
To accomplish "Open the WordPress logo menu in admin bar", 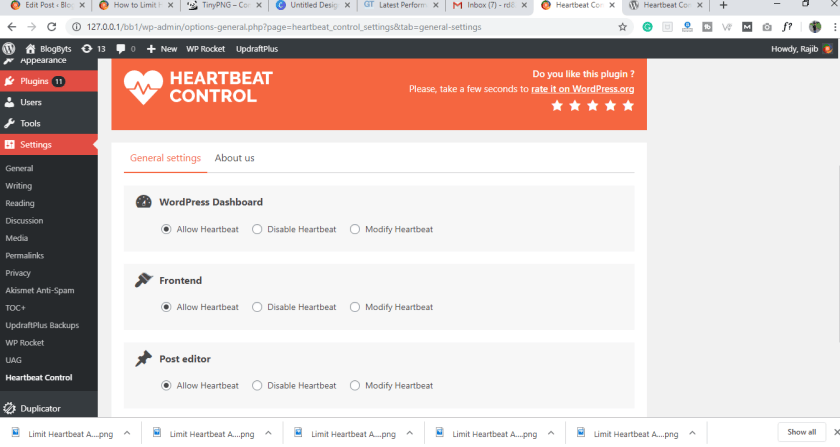I will pos(9,49).
